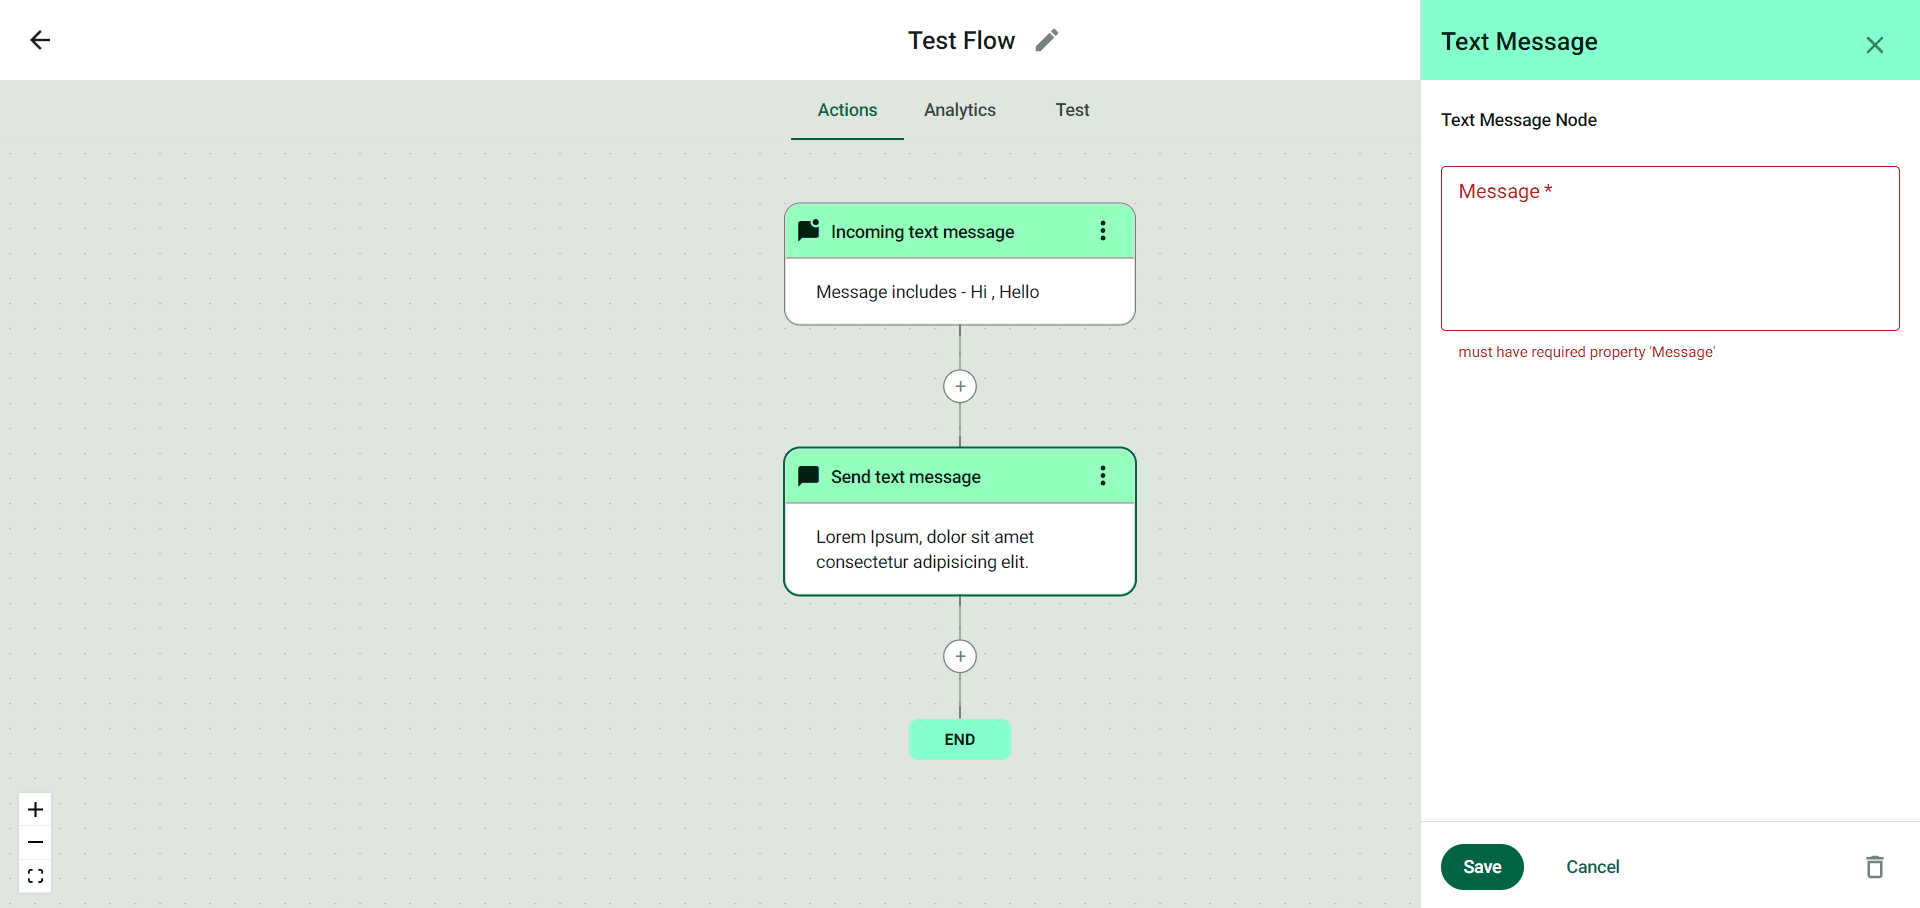Open the Test tab
1920x908 pixels.
(1072, 110)
